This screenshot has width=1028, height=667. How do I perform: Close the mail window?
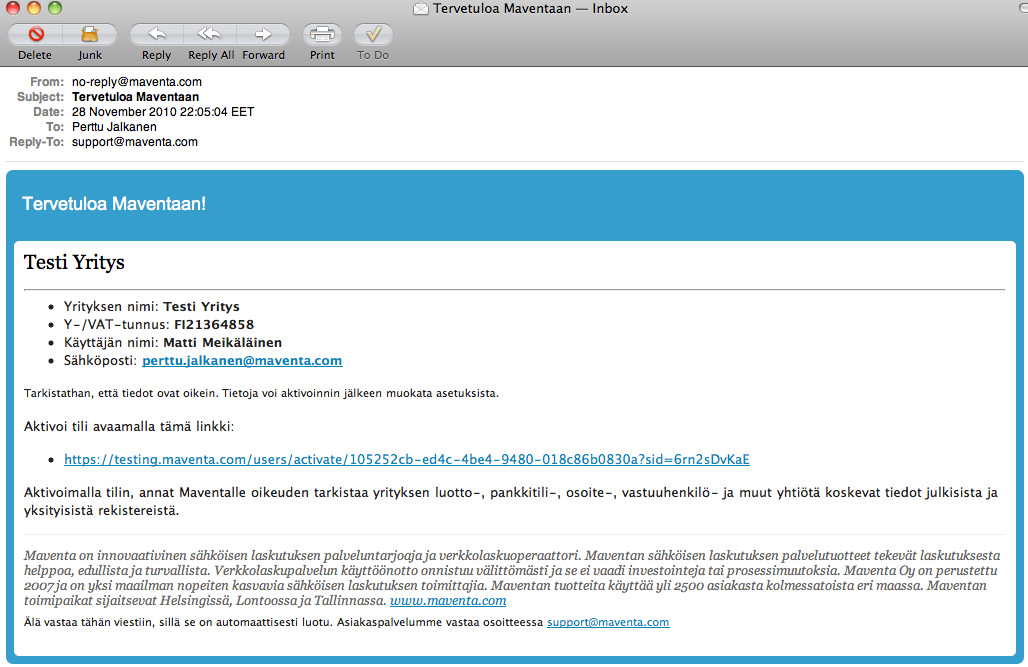click(13, 8)
